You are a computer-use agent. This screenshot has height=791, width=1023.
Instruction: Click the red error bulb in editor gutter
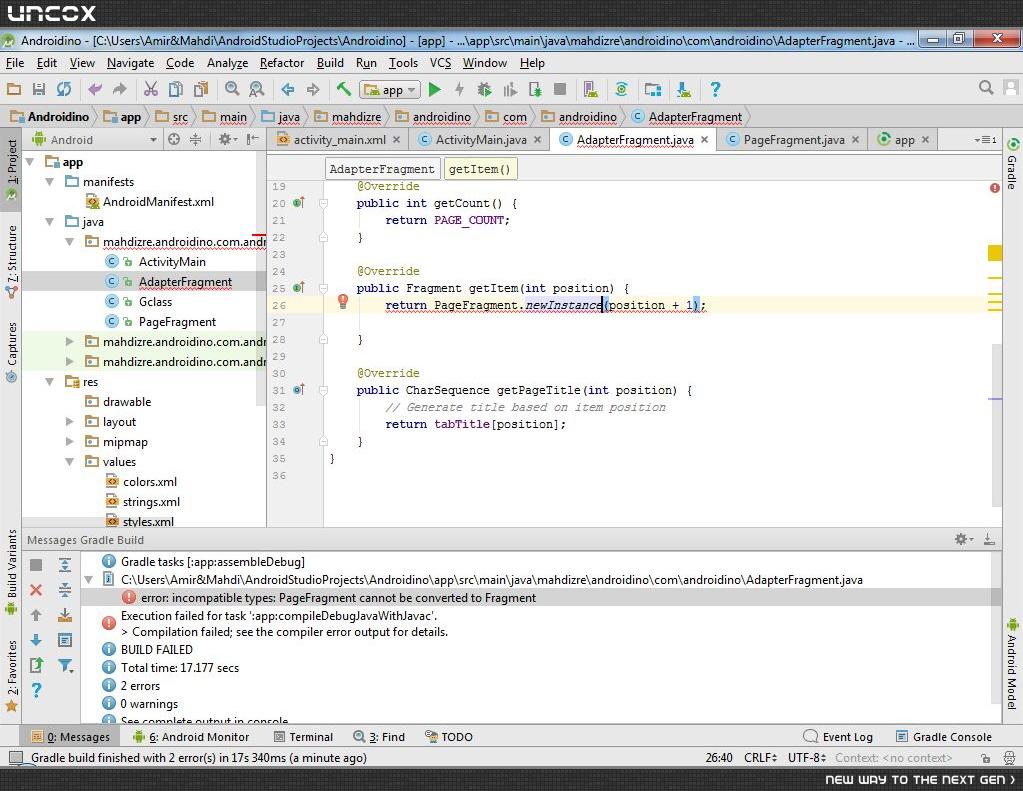[343, 301]
